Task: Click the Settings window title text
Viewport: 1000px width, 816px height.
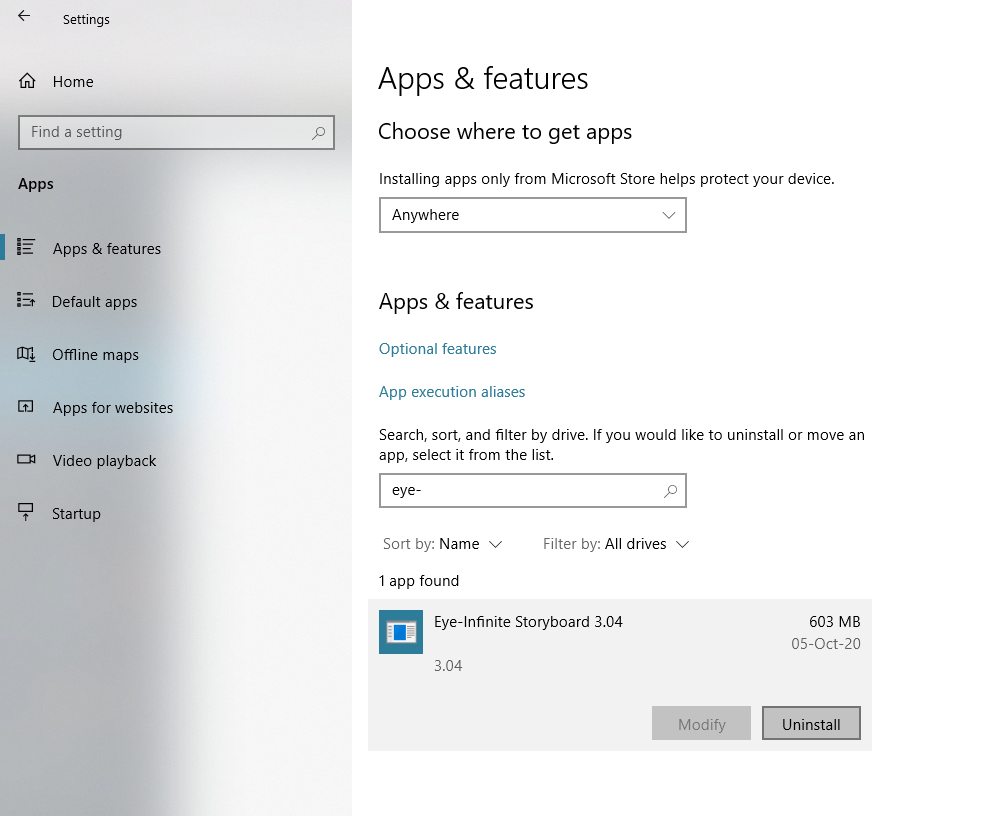Action: tap(86, 20)
